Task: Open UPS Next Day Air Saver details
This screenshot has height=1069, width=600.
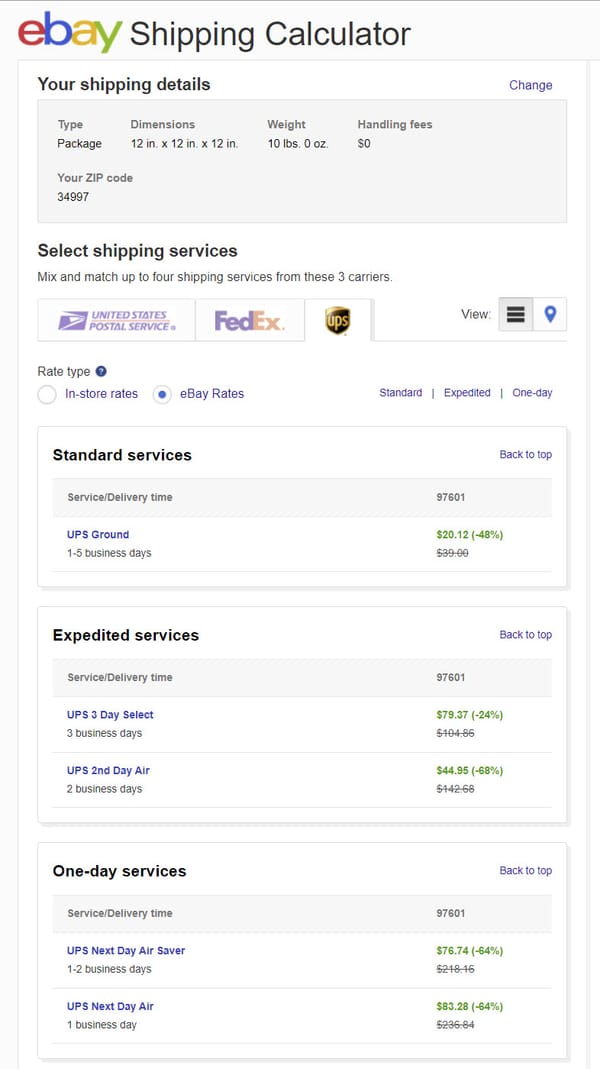Action: click(x=125, y=950)
